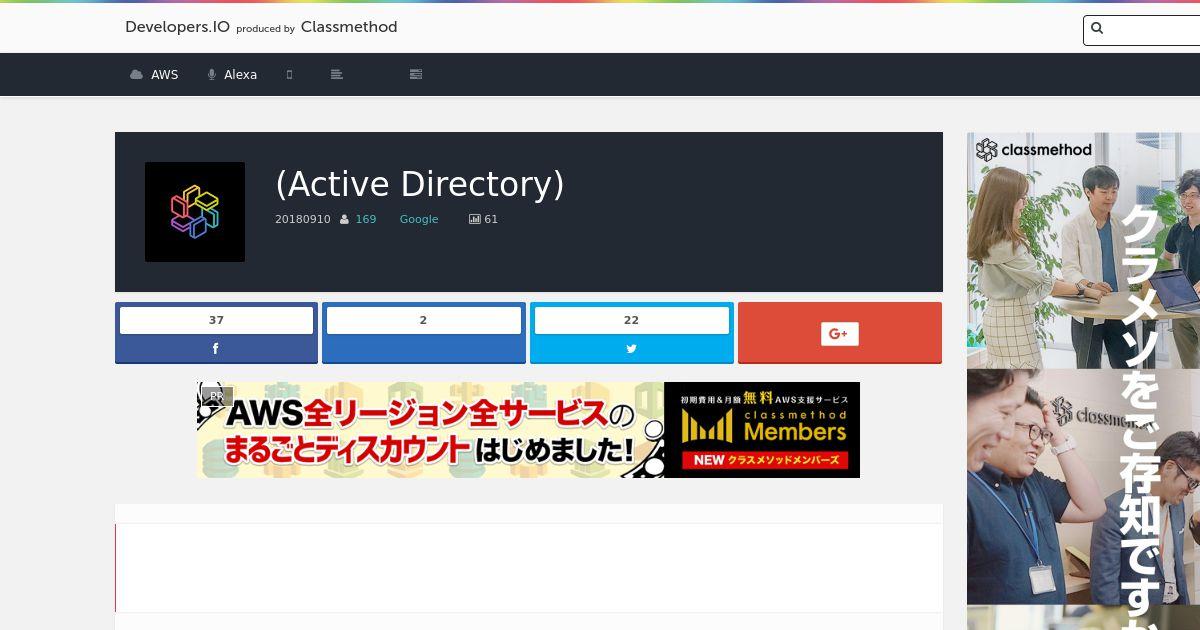Click the mobile phone category icon
The height and width of the screenshot is (630, 1200).
pos(290,74)
